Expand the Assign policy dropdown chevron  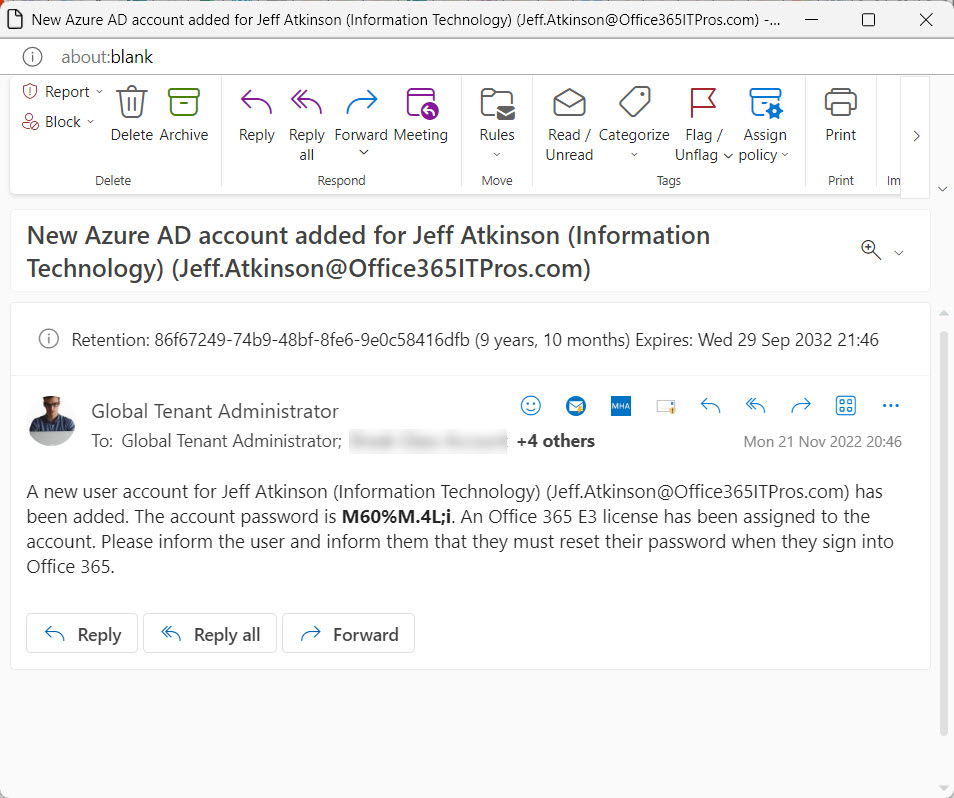[785, 155]
